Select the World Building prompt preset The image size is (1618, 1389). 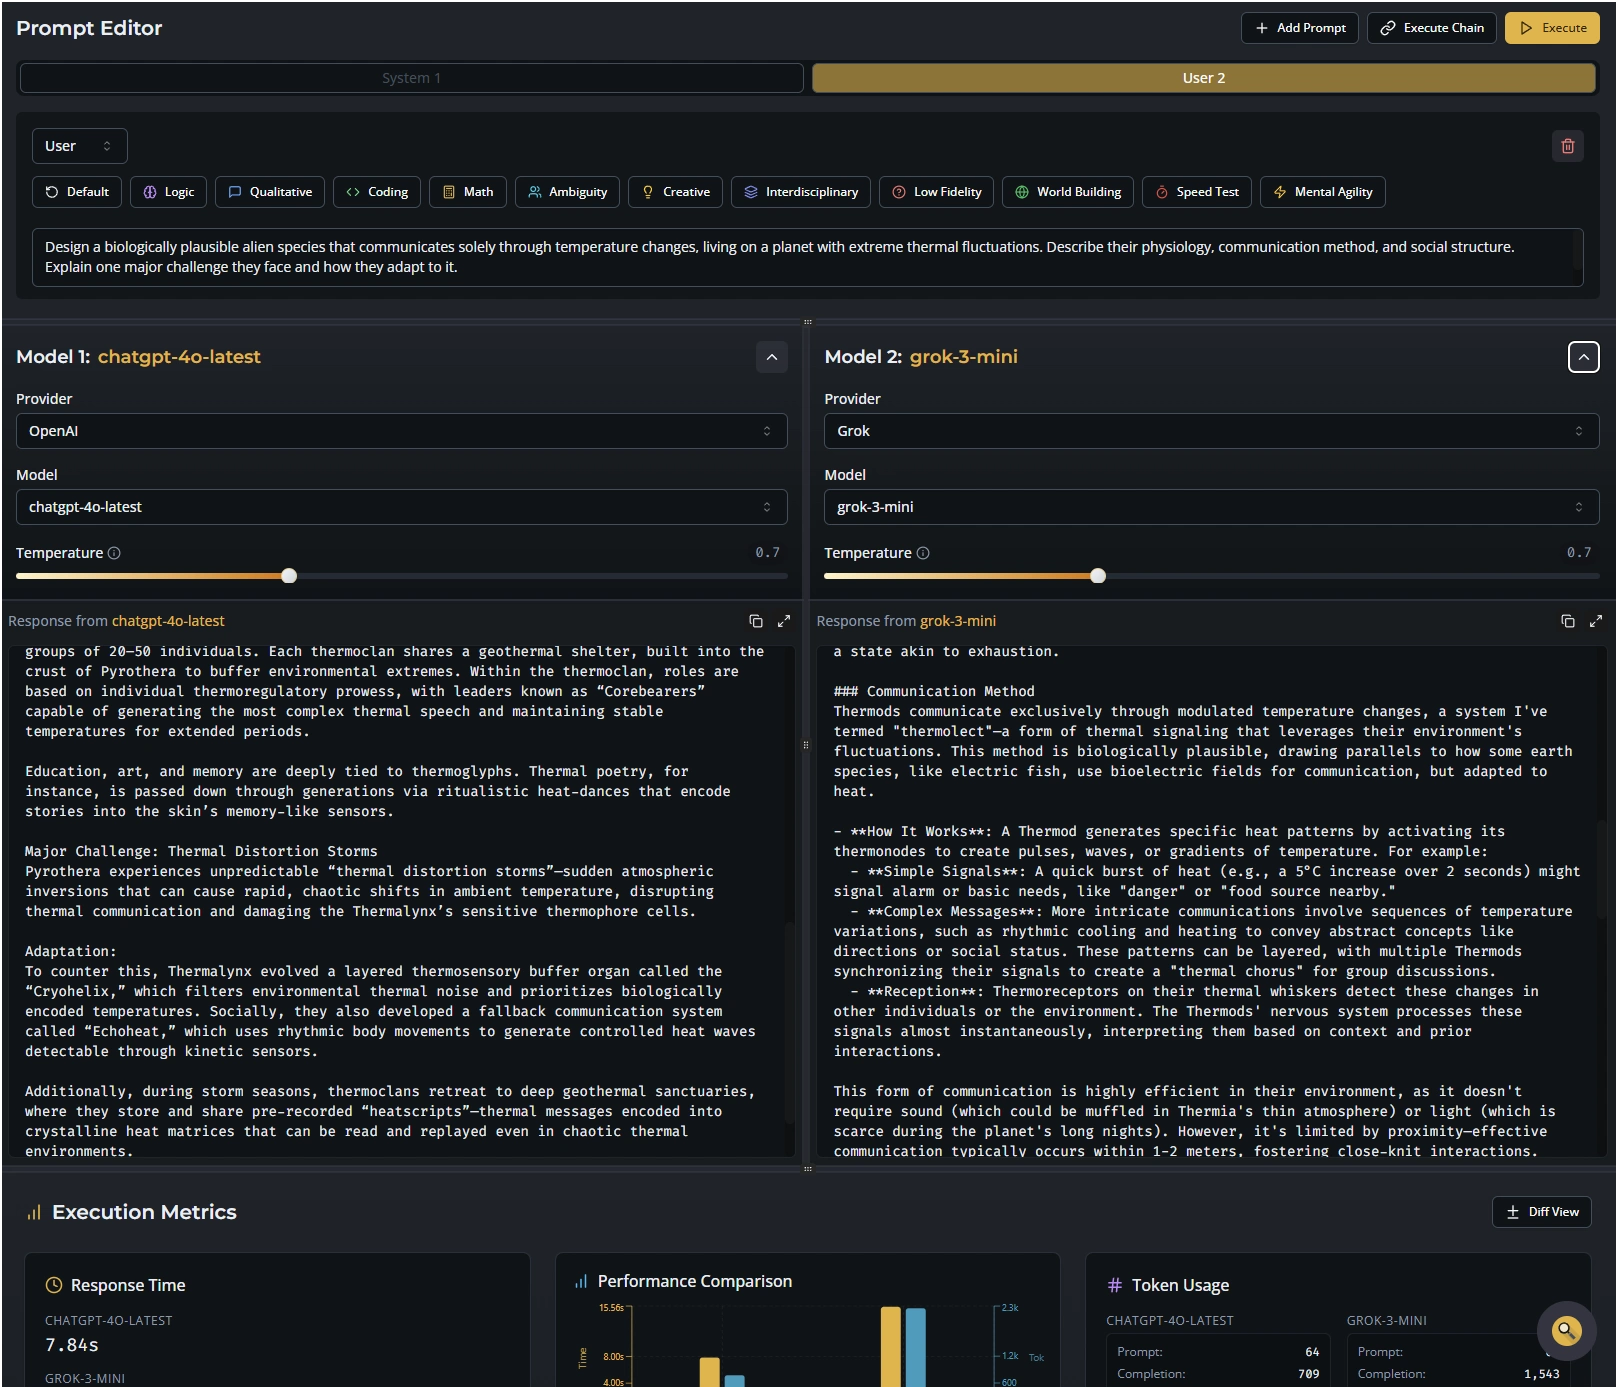1068,192
